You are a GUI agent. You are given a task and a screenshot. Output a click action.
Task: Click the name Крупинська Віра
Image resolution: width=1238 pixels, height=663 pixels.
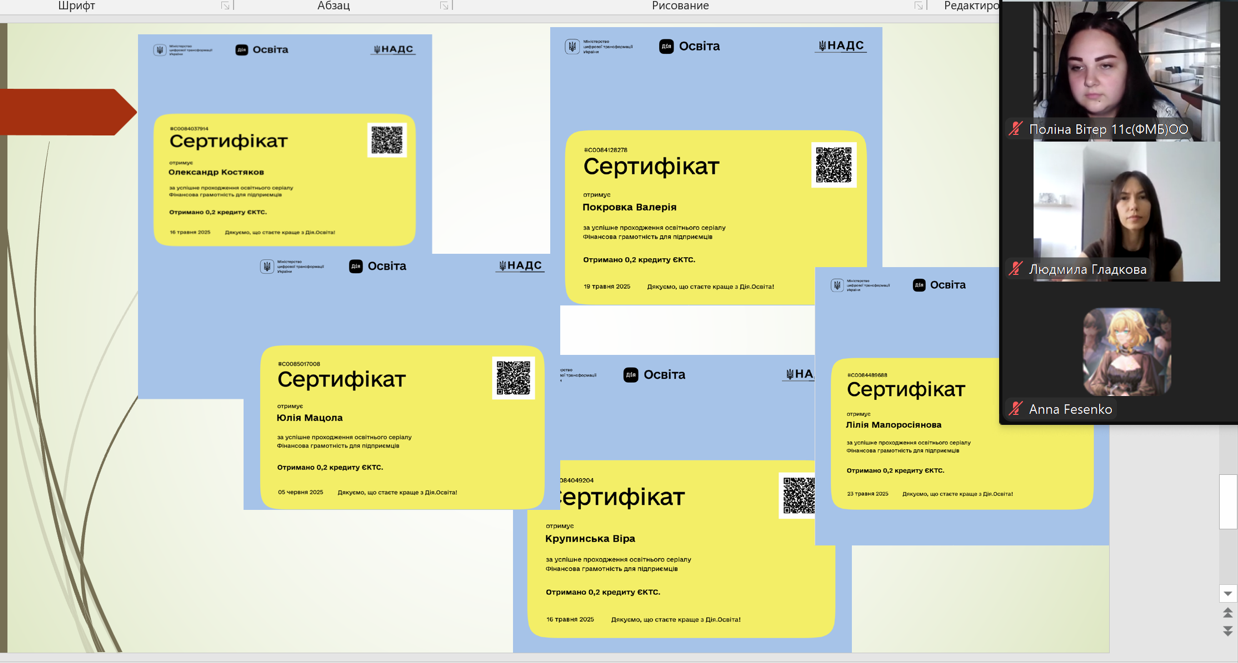coord(590,538)
